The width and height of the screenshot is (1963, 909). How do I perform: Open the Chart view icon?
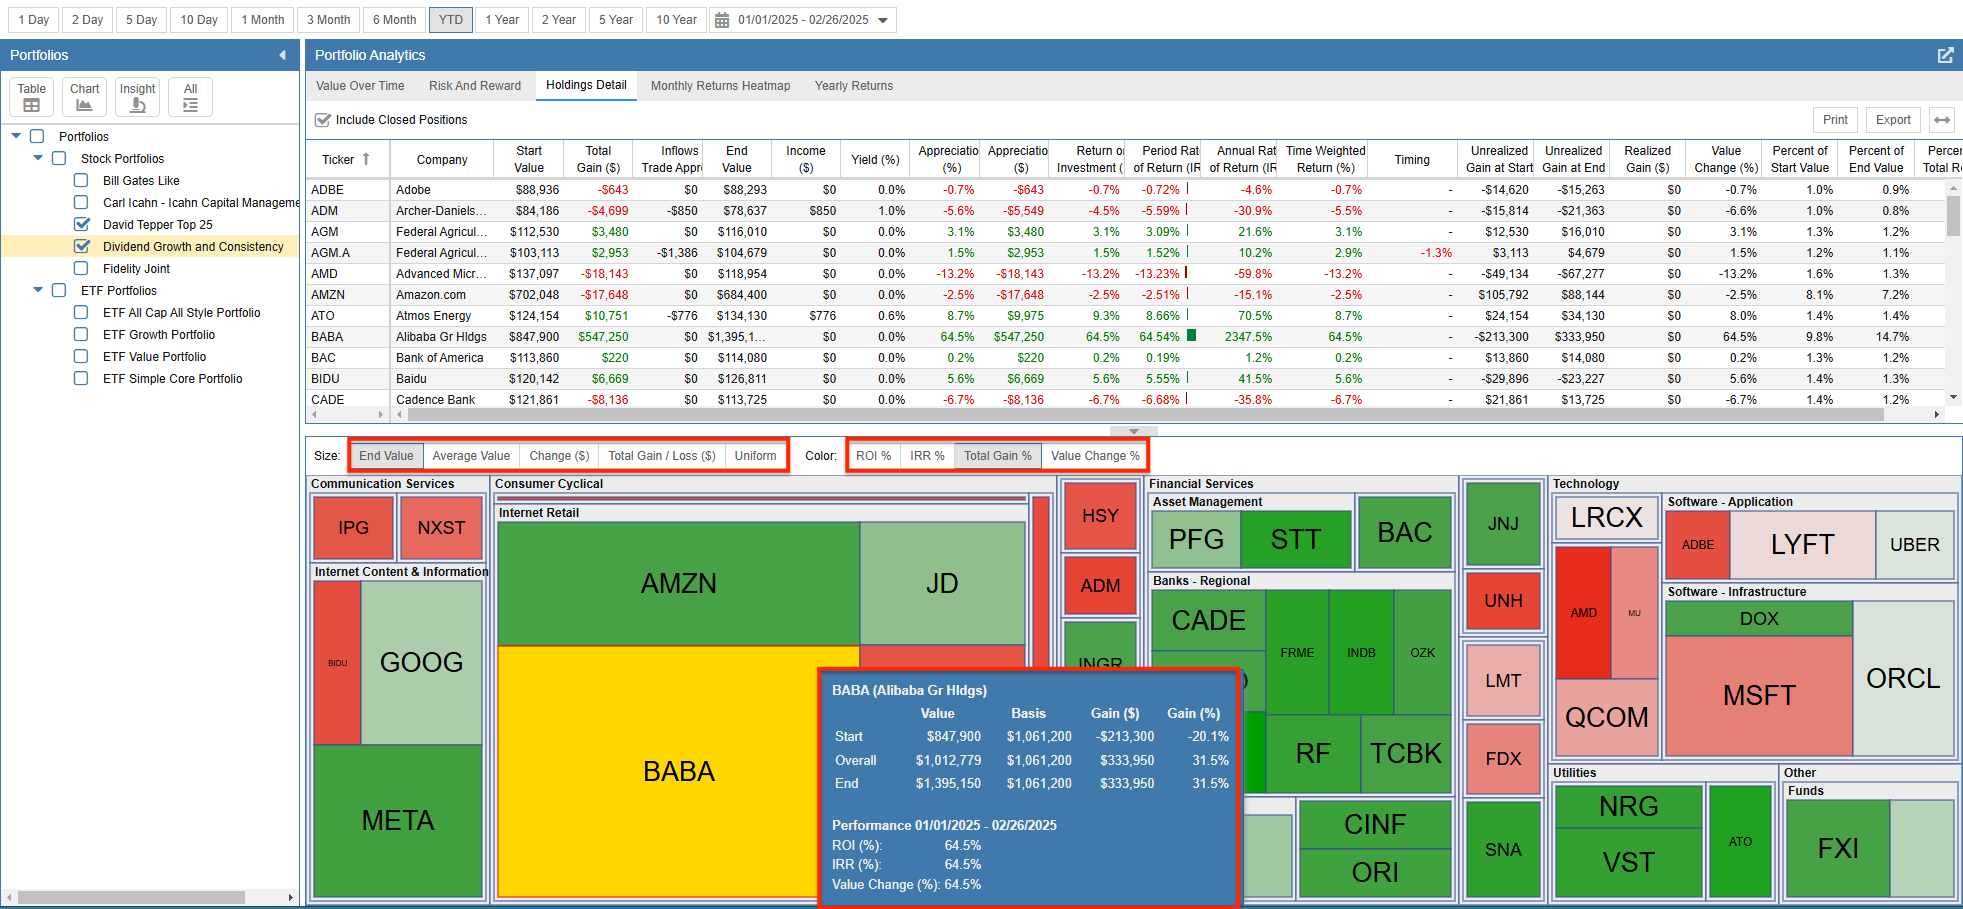coord(85,97)
